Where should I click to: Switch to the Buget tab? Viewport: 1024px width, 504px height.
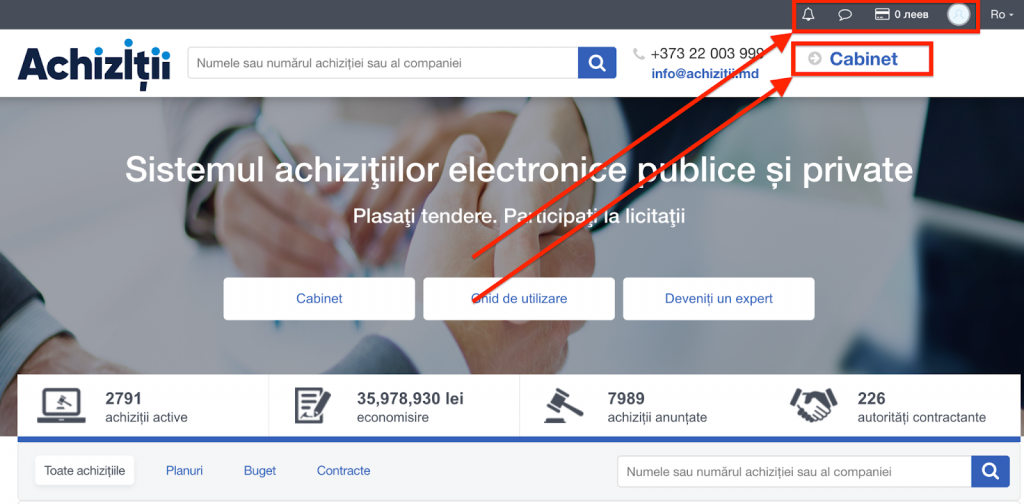coord(260,471)
